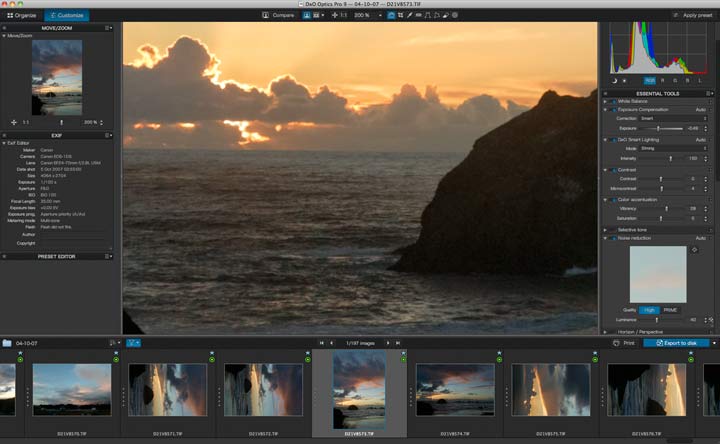Toggle Color accentuation on/off
The height and width of the screenshot is (444, 720).
tap(613, 200)
